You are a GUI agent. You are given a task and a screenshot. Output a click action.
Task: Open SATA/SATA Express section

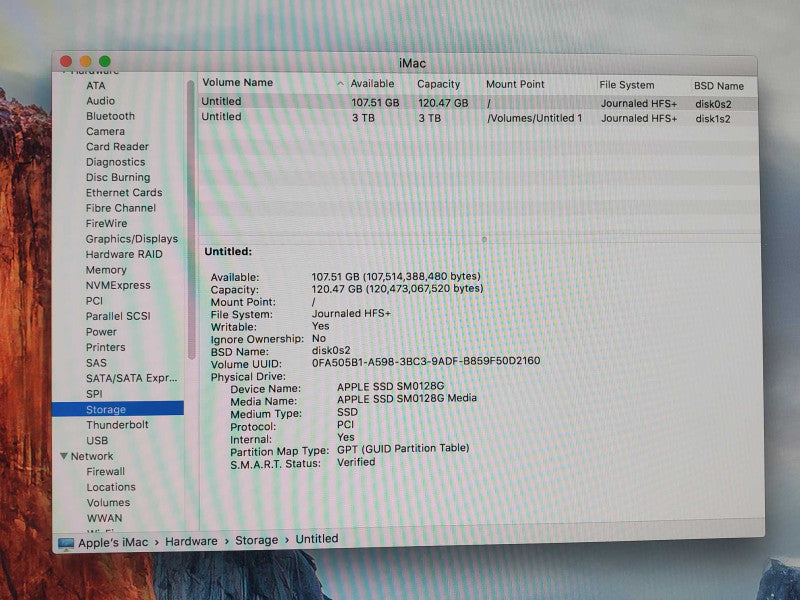(x=131, y=378)
